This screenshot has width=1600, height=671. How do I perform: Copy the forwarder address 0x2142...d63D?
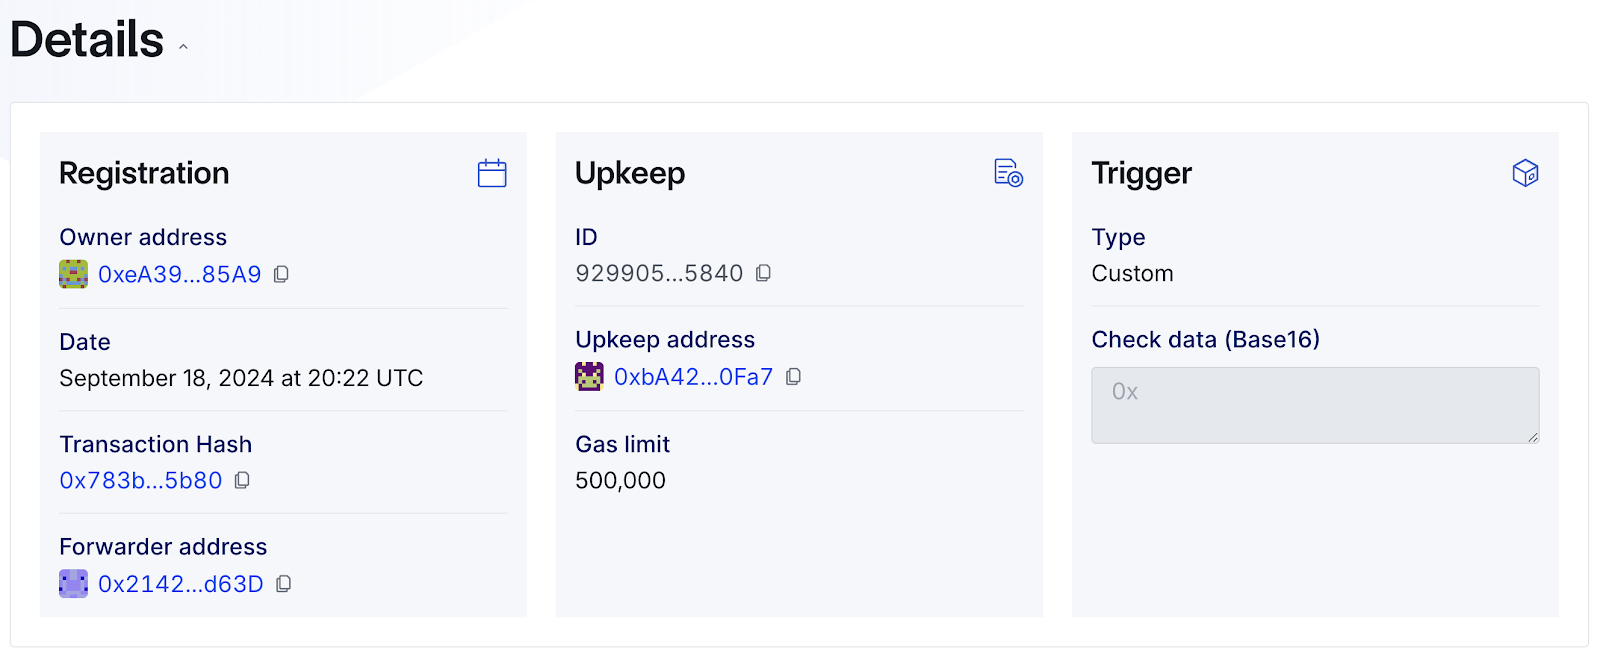(284, 584)
